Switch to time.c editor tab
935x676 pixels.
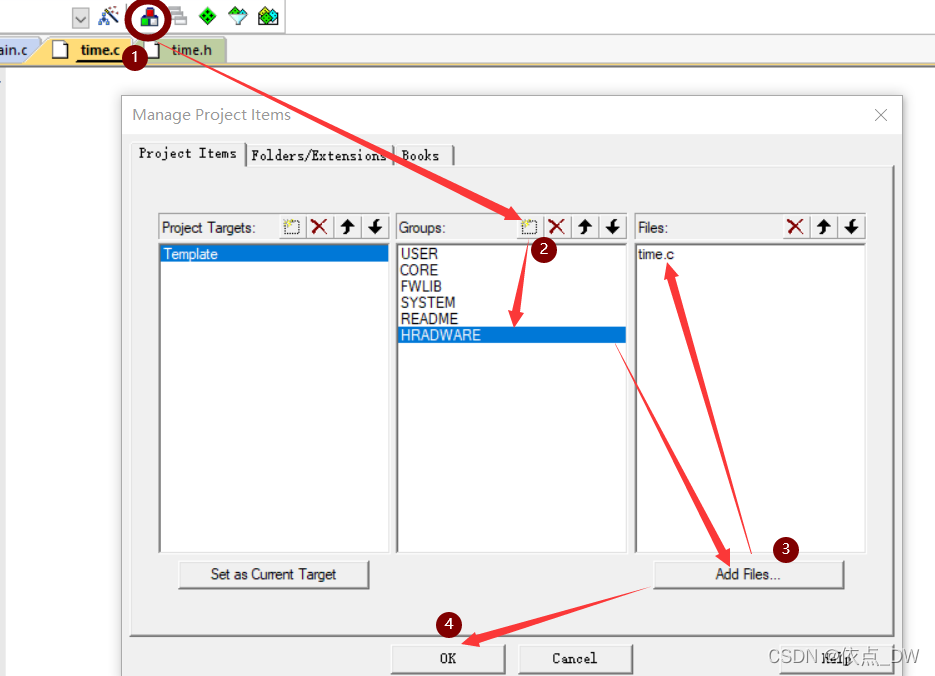point(100,50)
